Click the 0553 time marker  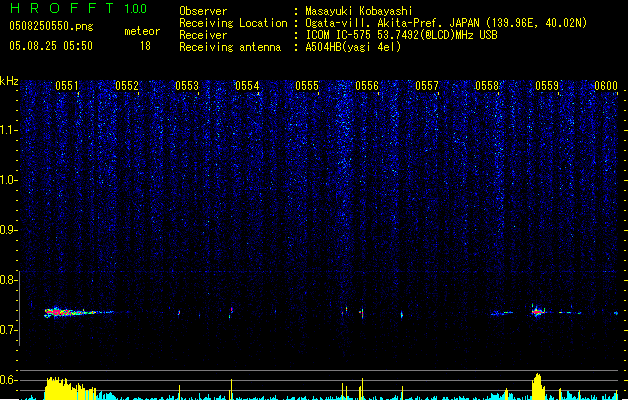click(187, 86)
